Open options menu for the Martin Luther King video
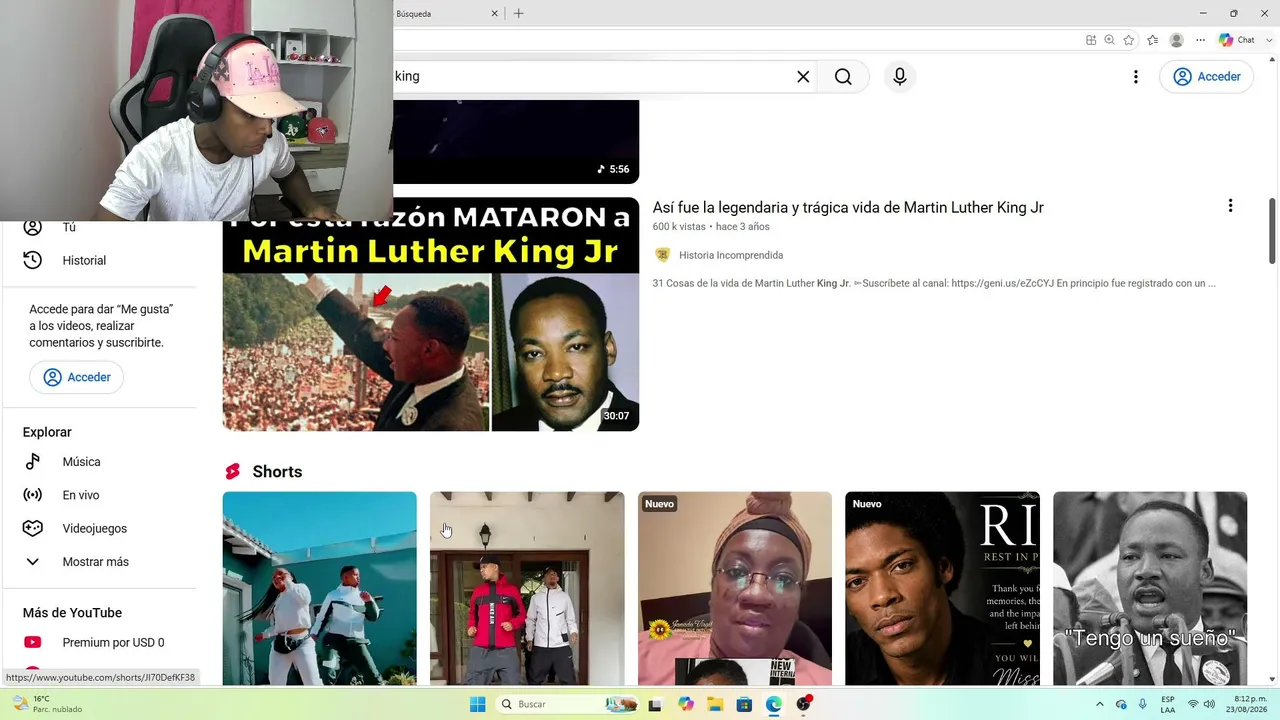The height and width of the screenshot is (720, 1280). click(1230, 206)
